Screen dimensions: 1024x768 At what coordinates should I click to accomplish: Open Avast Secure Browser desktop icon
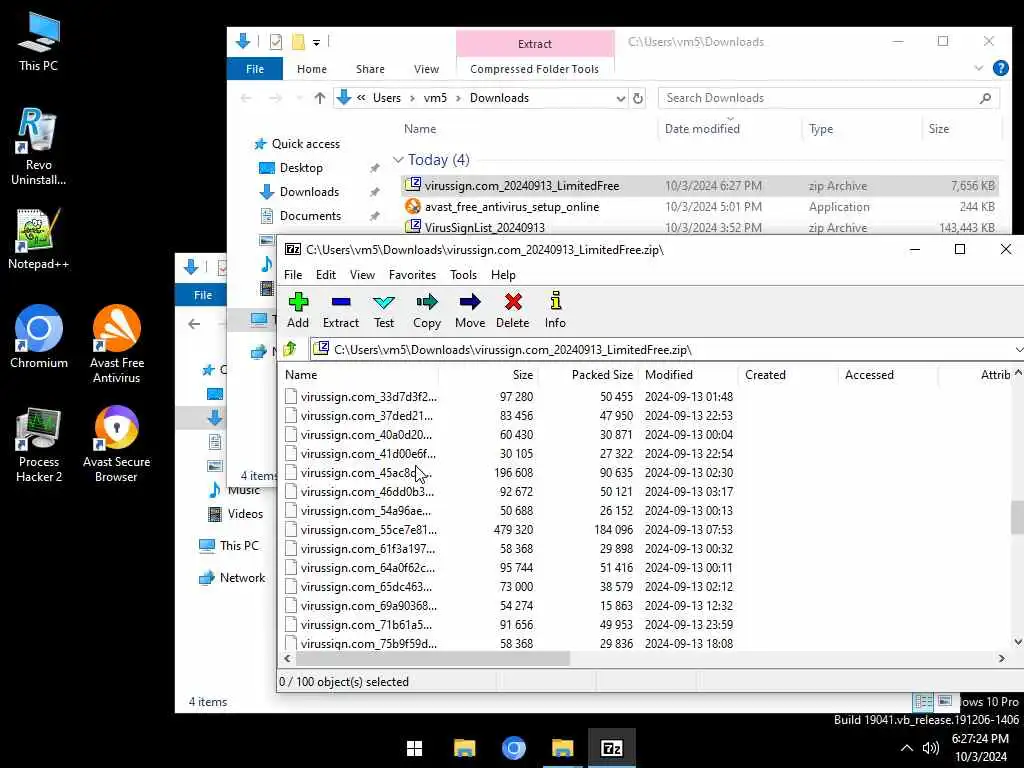pyautogui.click(x=116, y=444)
